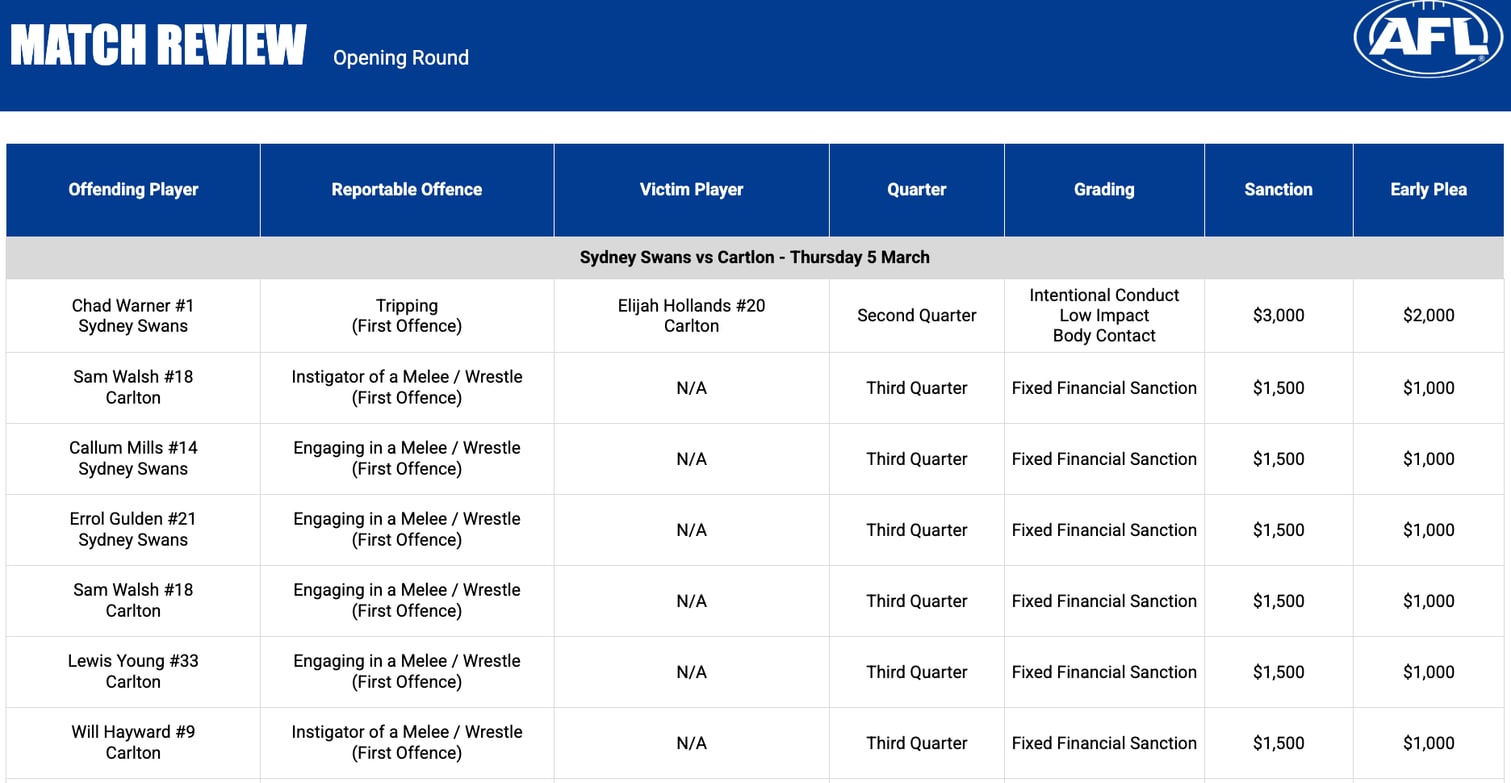Click the MATCH REVIEW title
1511x783 pixels.
pos(158,46)
